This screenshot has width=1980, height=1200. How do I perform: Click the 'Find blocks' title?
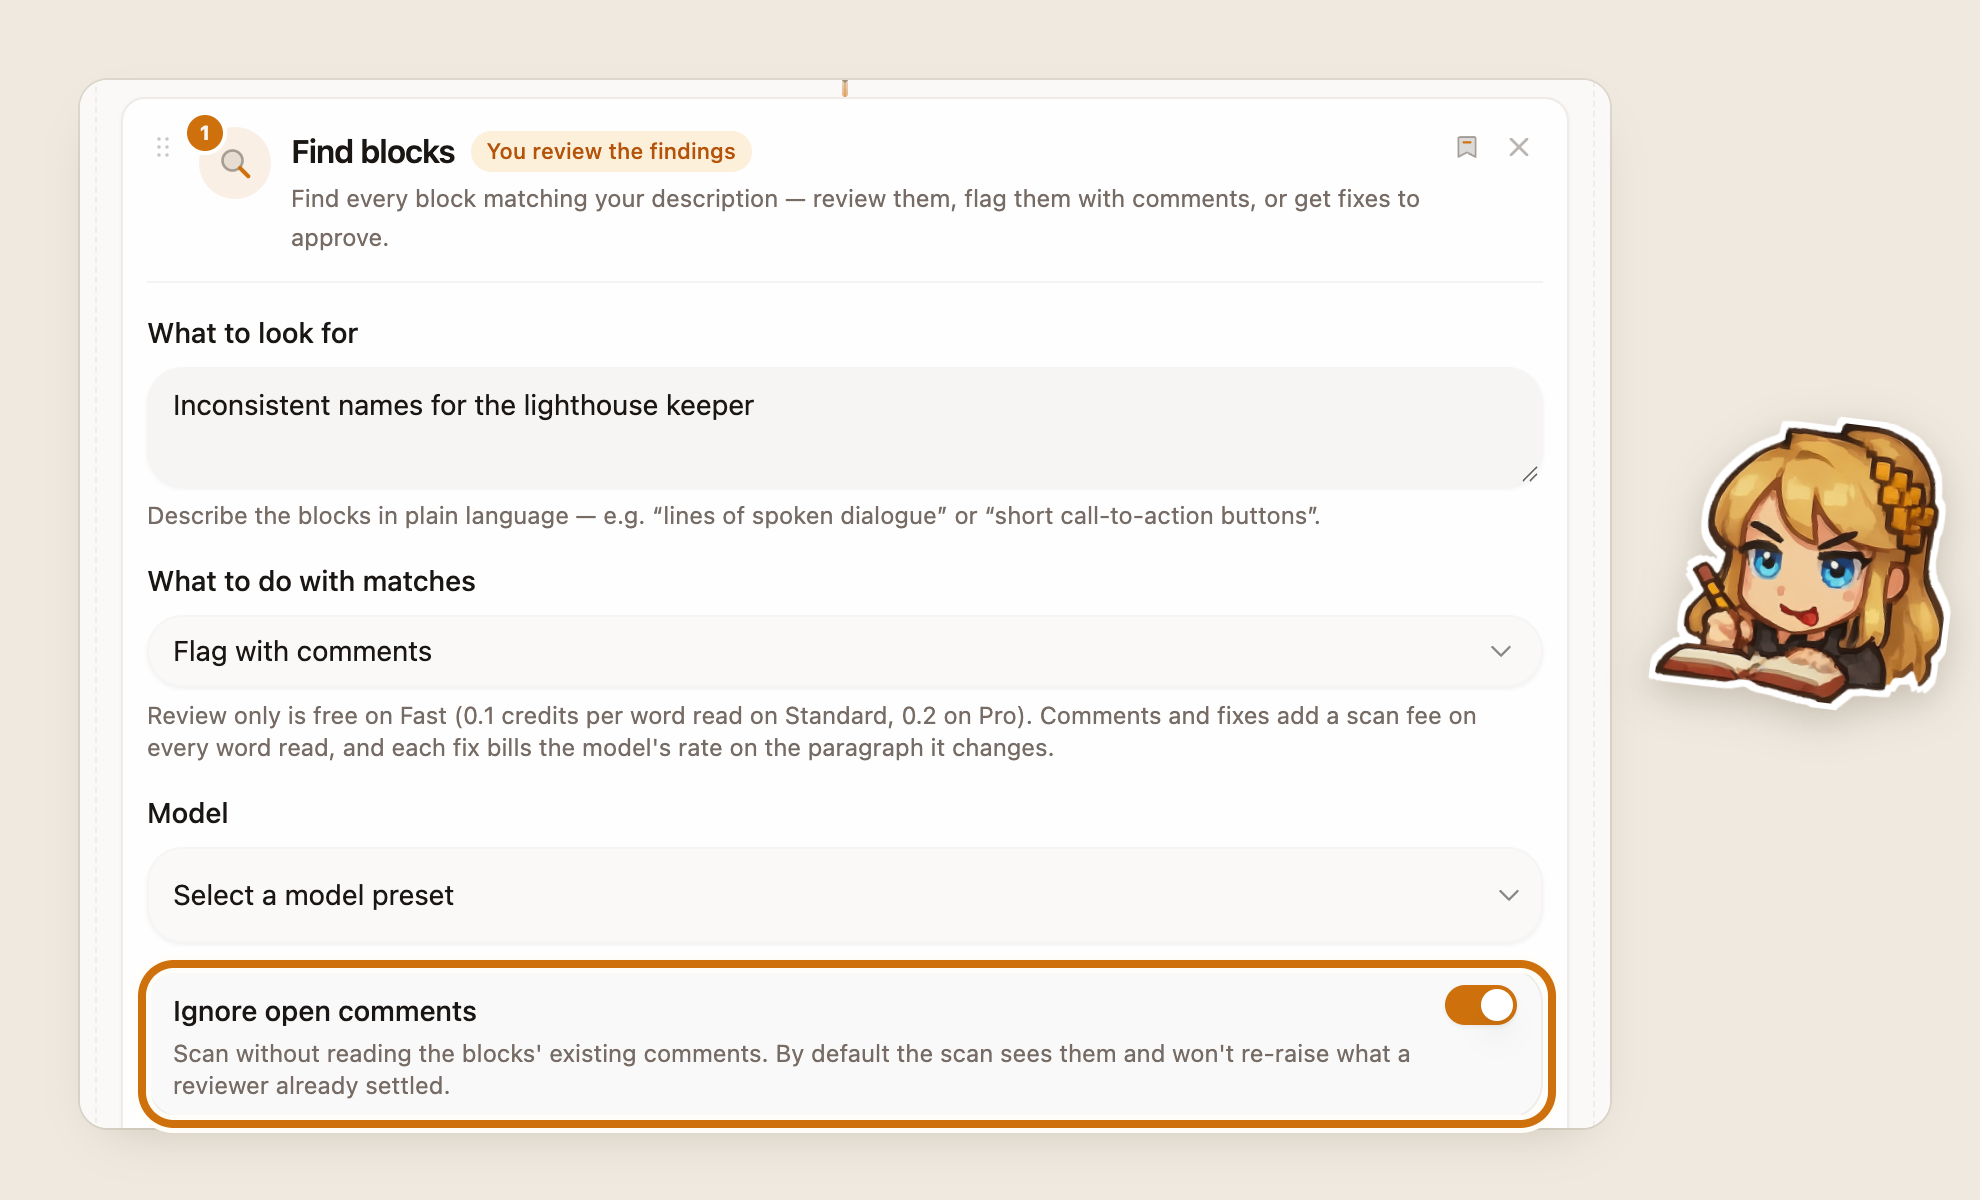tap(373, 151)
